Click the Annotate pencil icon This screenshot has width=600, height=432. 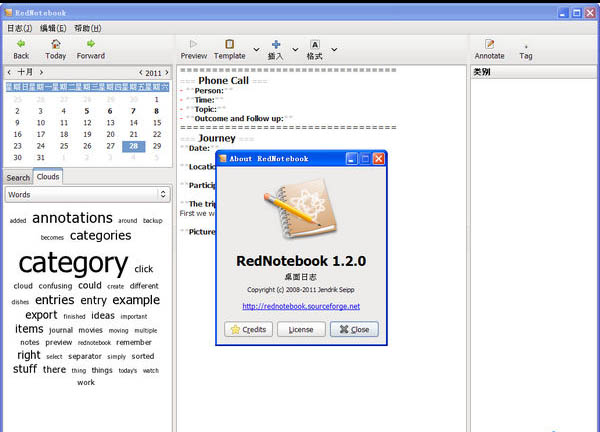click(489, 49)
